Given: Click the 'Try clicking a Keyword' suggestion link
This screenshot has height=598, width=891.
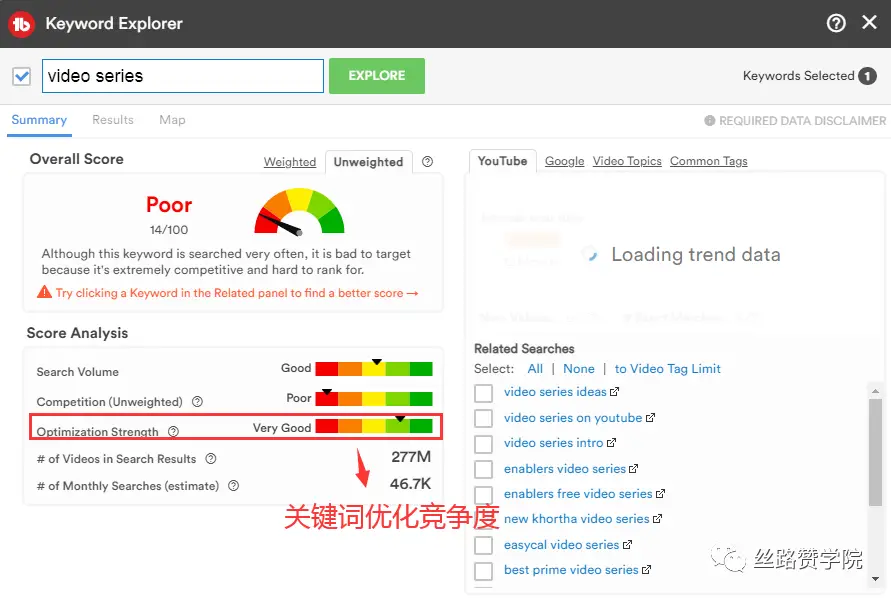Looking at the screenshot, I should 236,293.
